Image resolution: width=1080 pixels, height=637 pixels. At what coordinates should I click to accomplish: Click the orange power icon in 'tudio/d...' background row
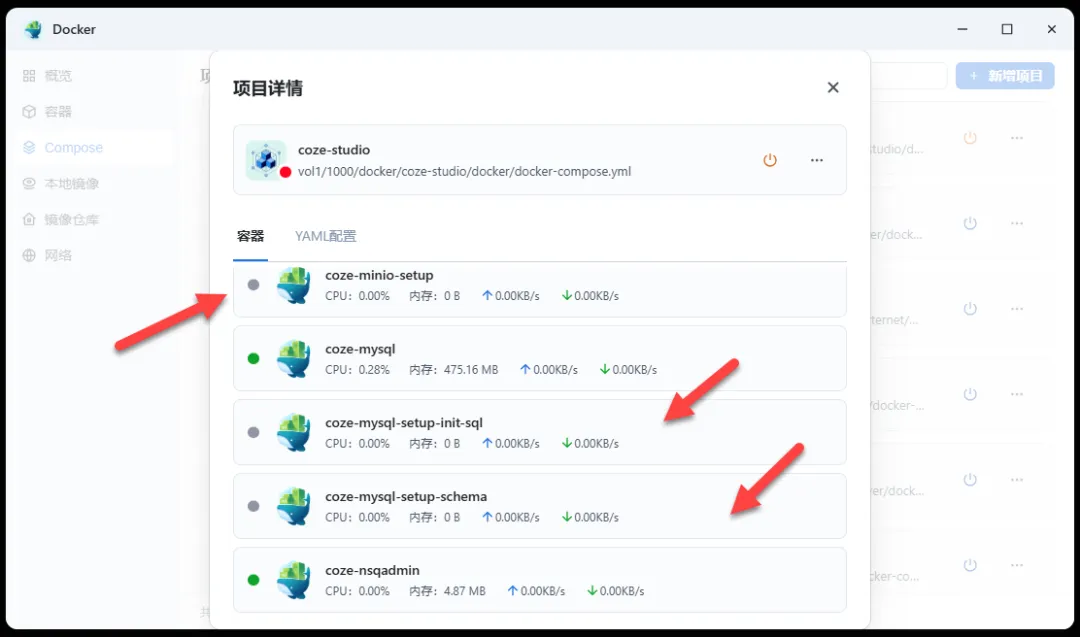tap(970, 138)
